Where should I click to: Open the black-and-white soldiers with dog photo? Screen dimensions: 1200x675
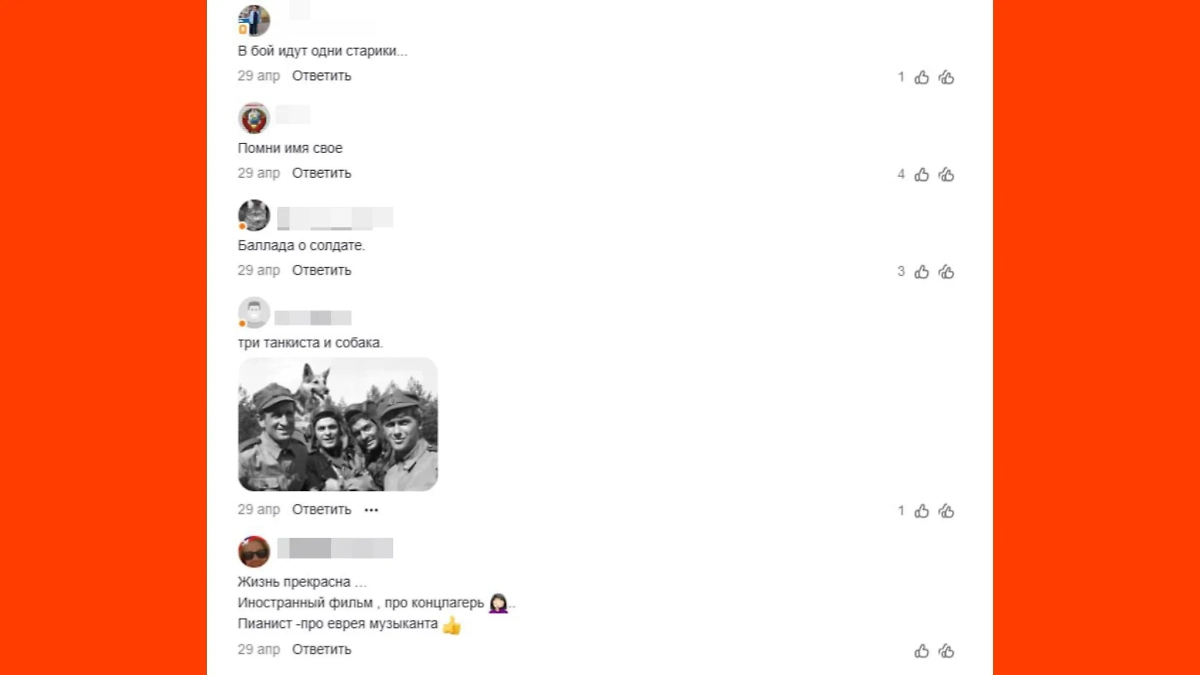tap(338, 424)
